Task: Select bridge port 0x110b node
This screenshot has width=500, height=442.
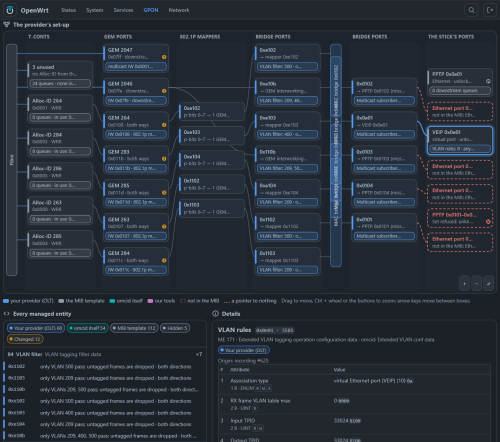Action: click(x=287, y=160)
